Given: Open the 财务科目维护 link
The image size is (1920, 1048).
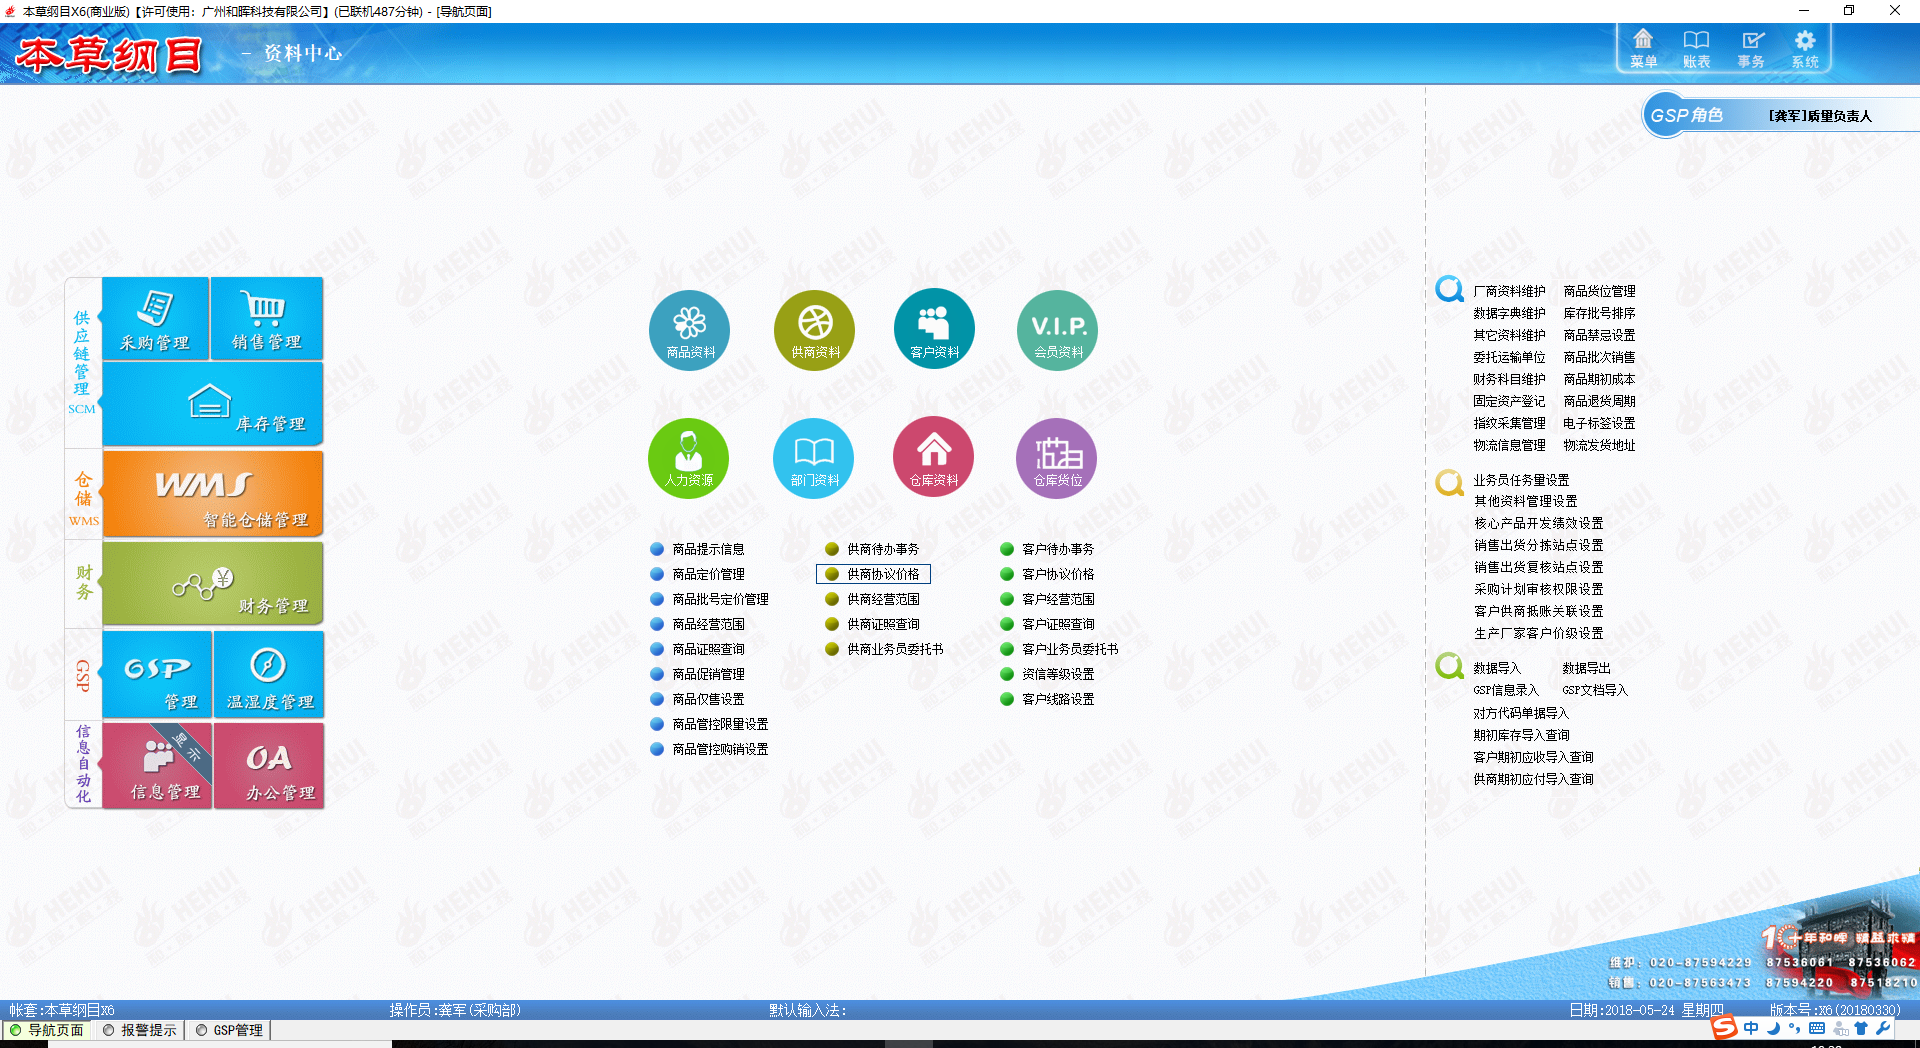Looking at the screenshot, I should 1509,379.
